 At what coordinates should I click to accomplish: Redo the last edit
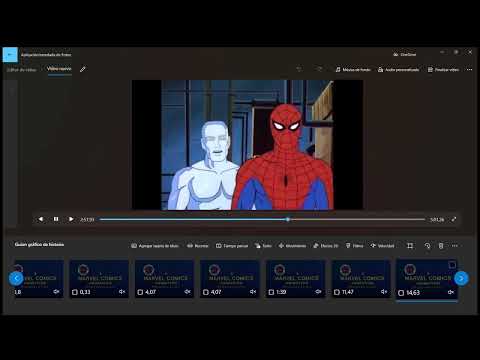(319, 69)
